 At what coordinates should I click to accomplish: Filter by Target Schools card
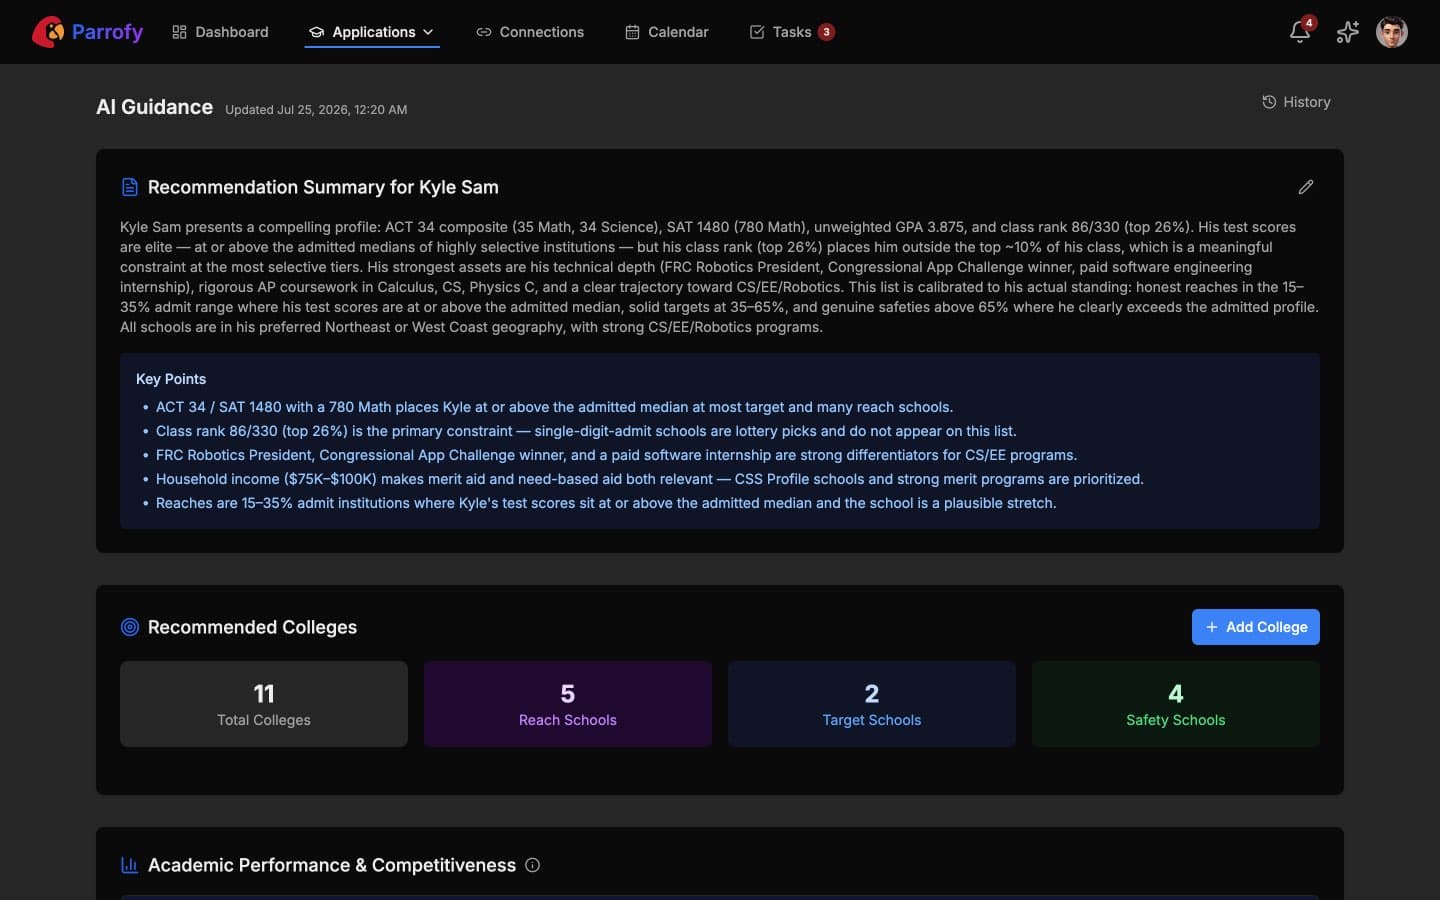(872, 704)
